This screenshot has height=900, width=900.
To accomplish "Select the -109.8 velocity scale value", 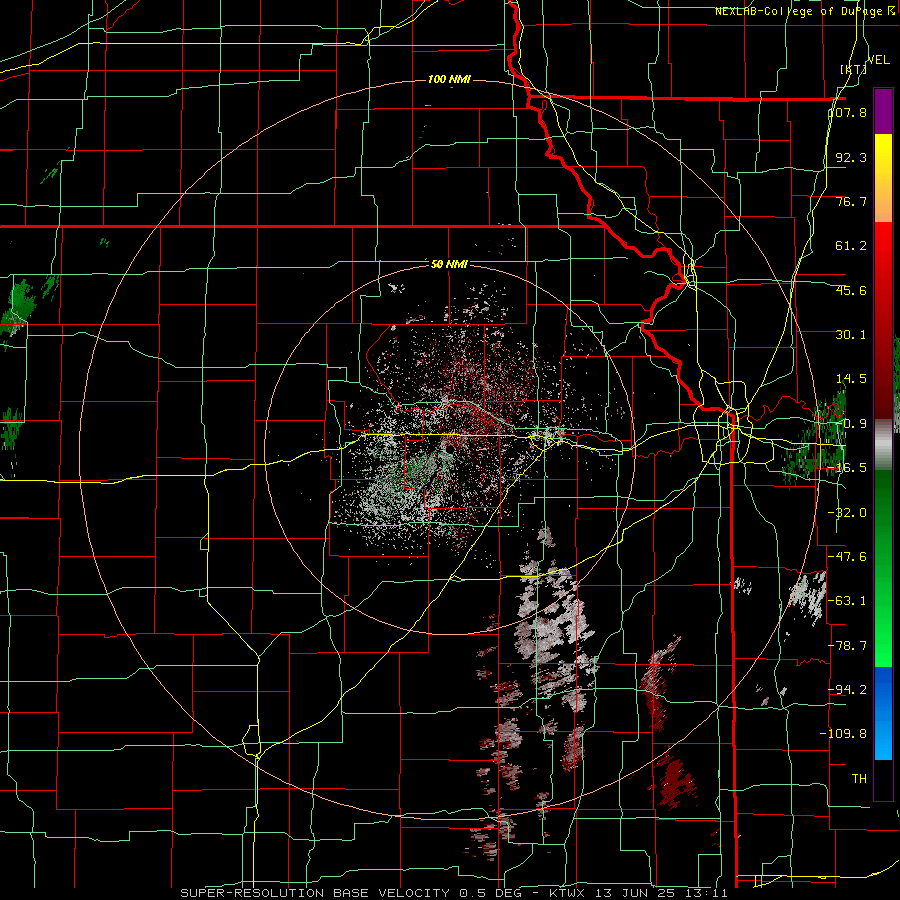I will (x=843, y=734).
